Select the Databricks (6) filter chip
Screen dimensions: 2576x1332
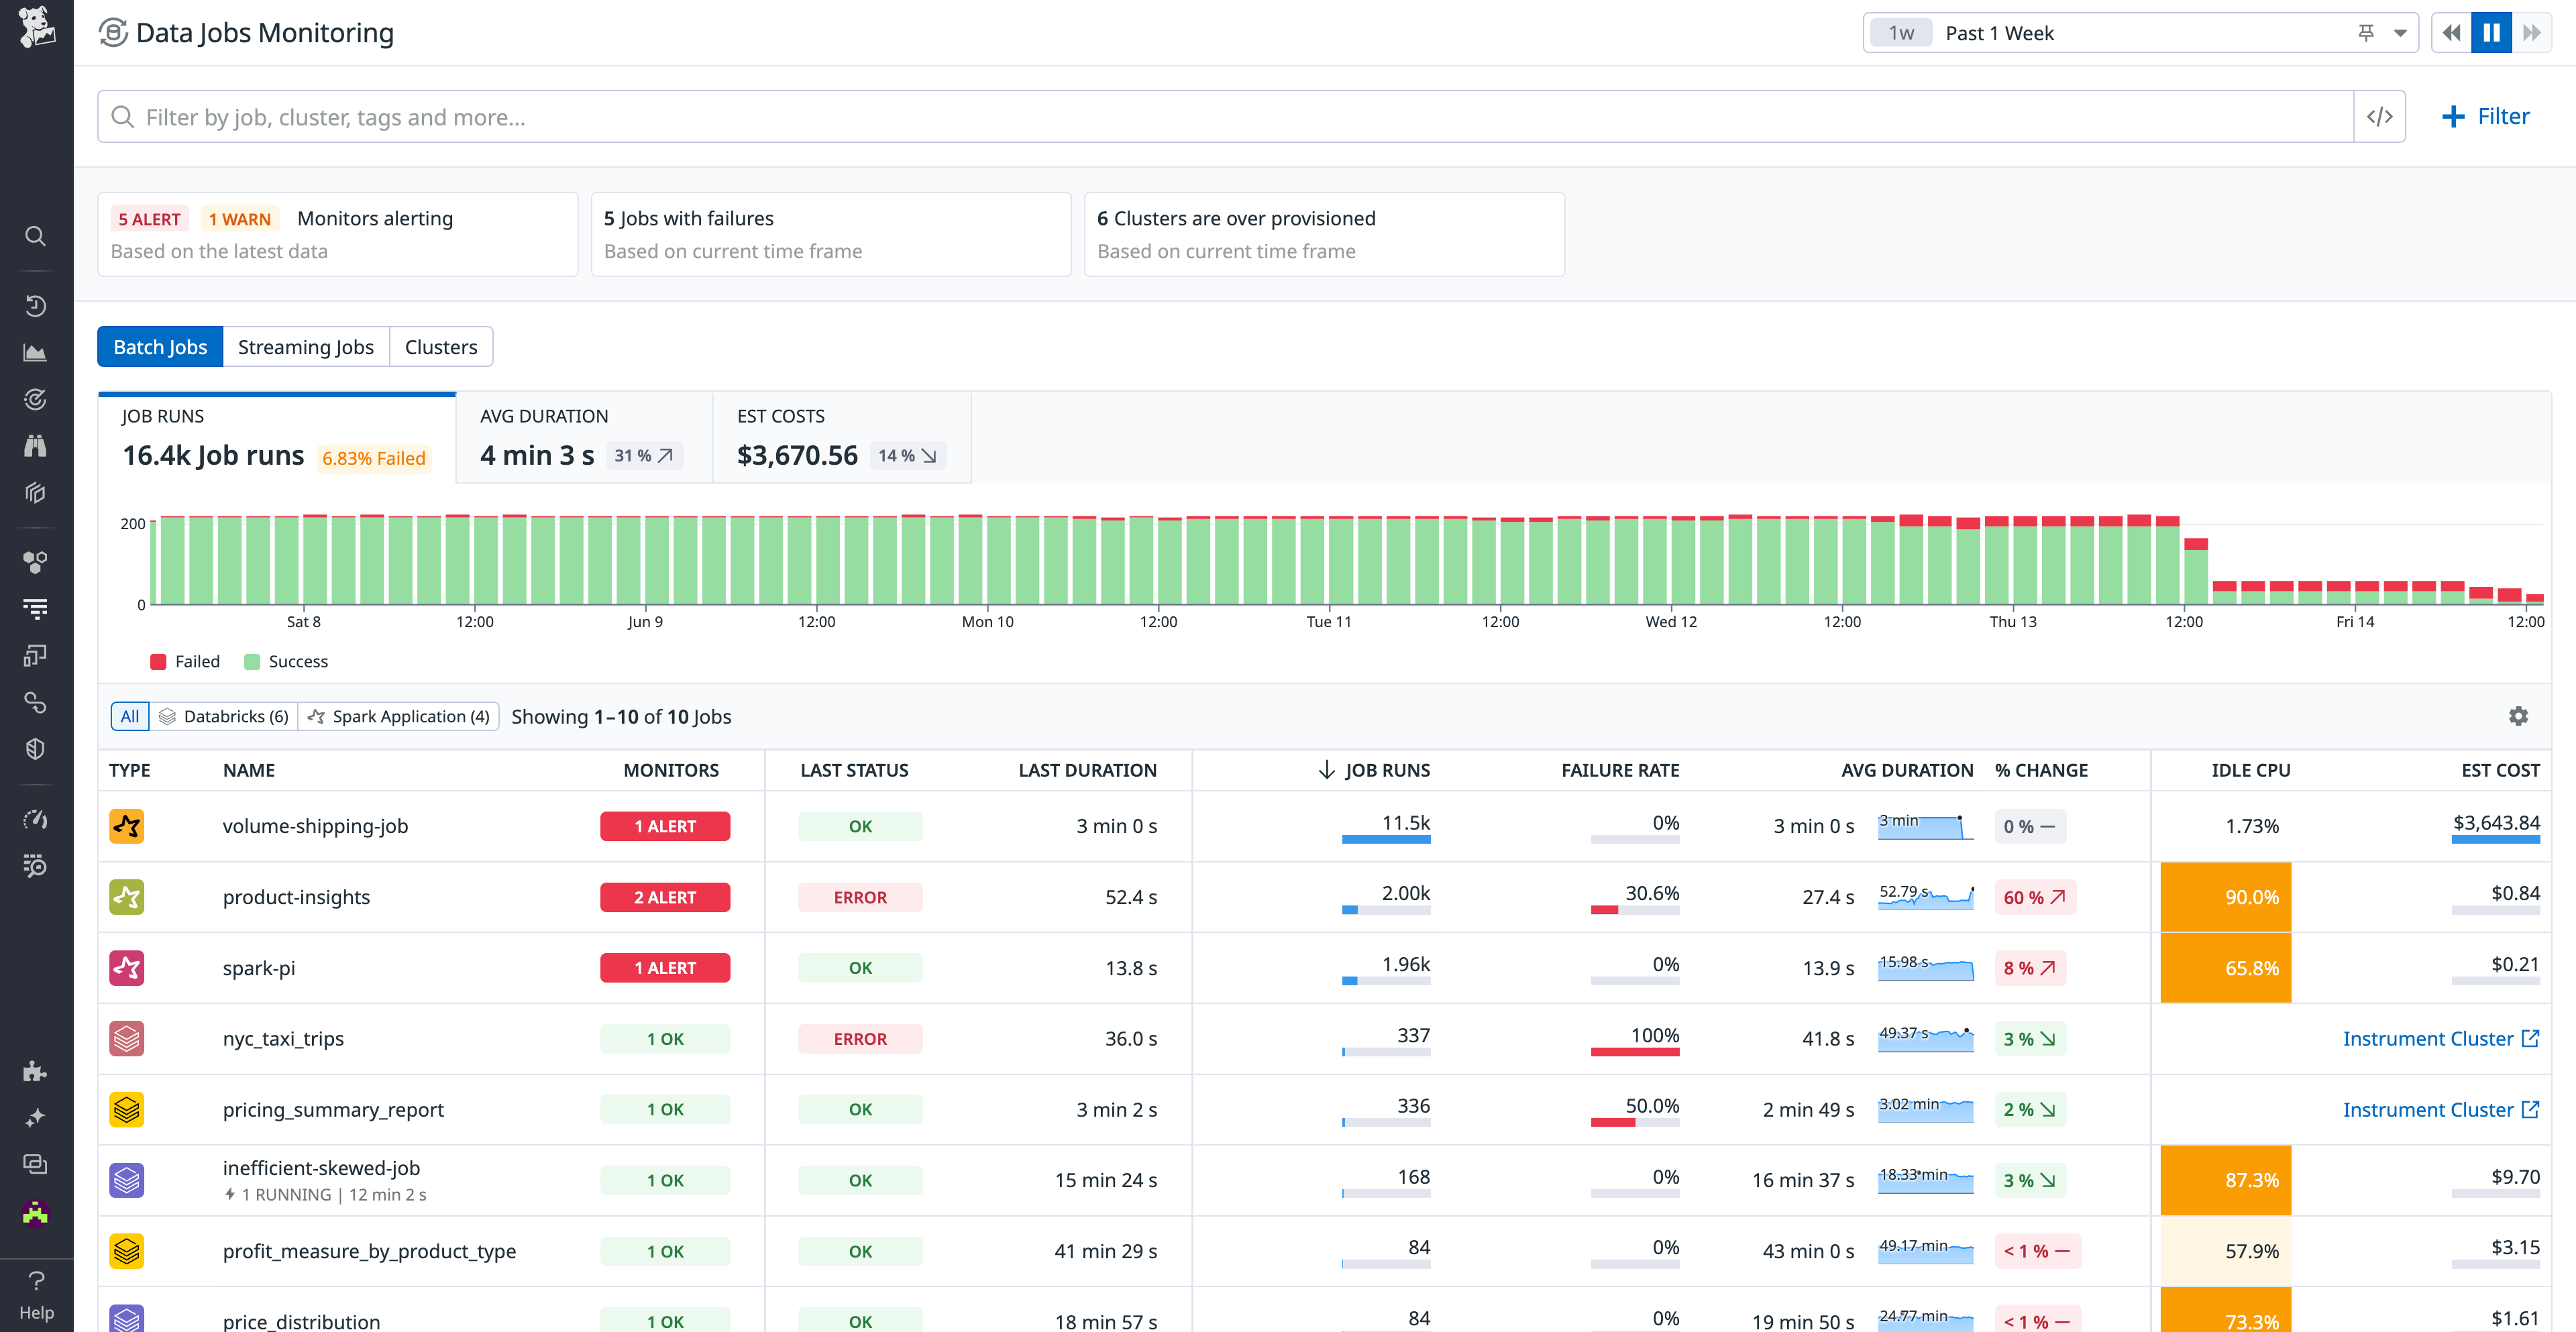(x=224, y=716)
